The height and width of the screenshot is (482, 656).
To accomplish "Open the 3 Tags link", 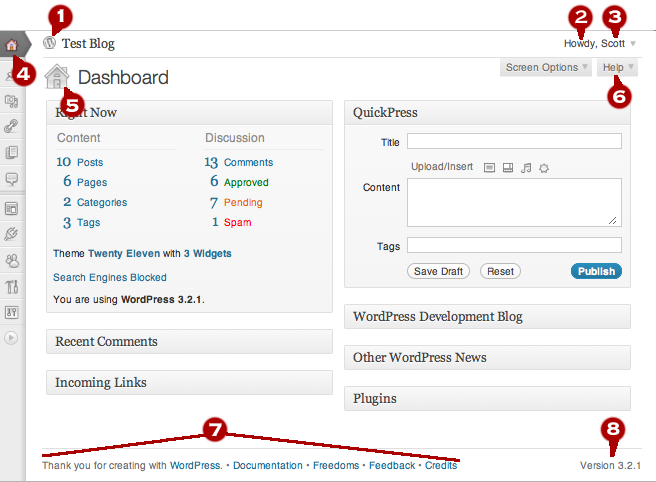I will pyautogui.click(x=82, y=222).
